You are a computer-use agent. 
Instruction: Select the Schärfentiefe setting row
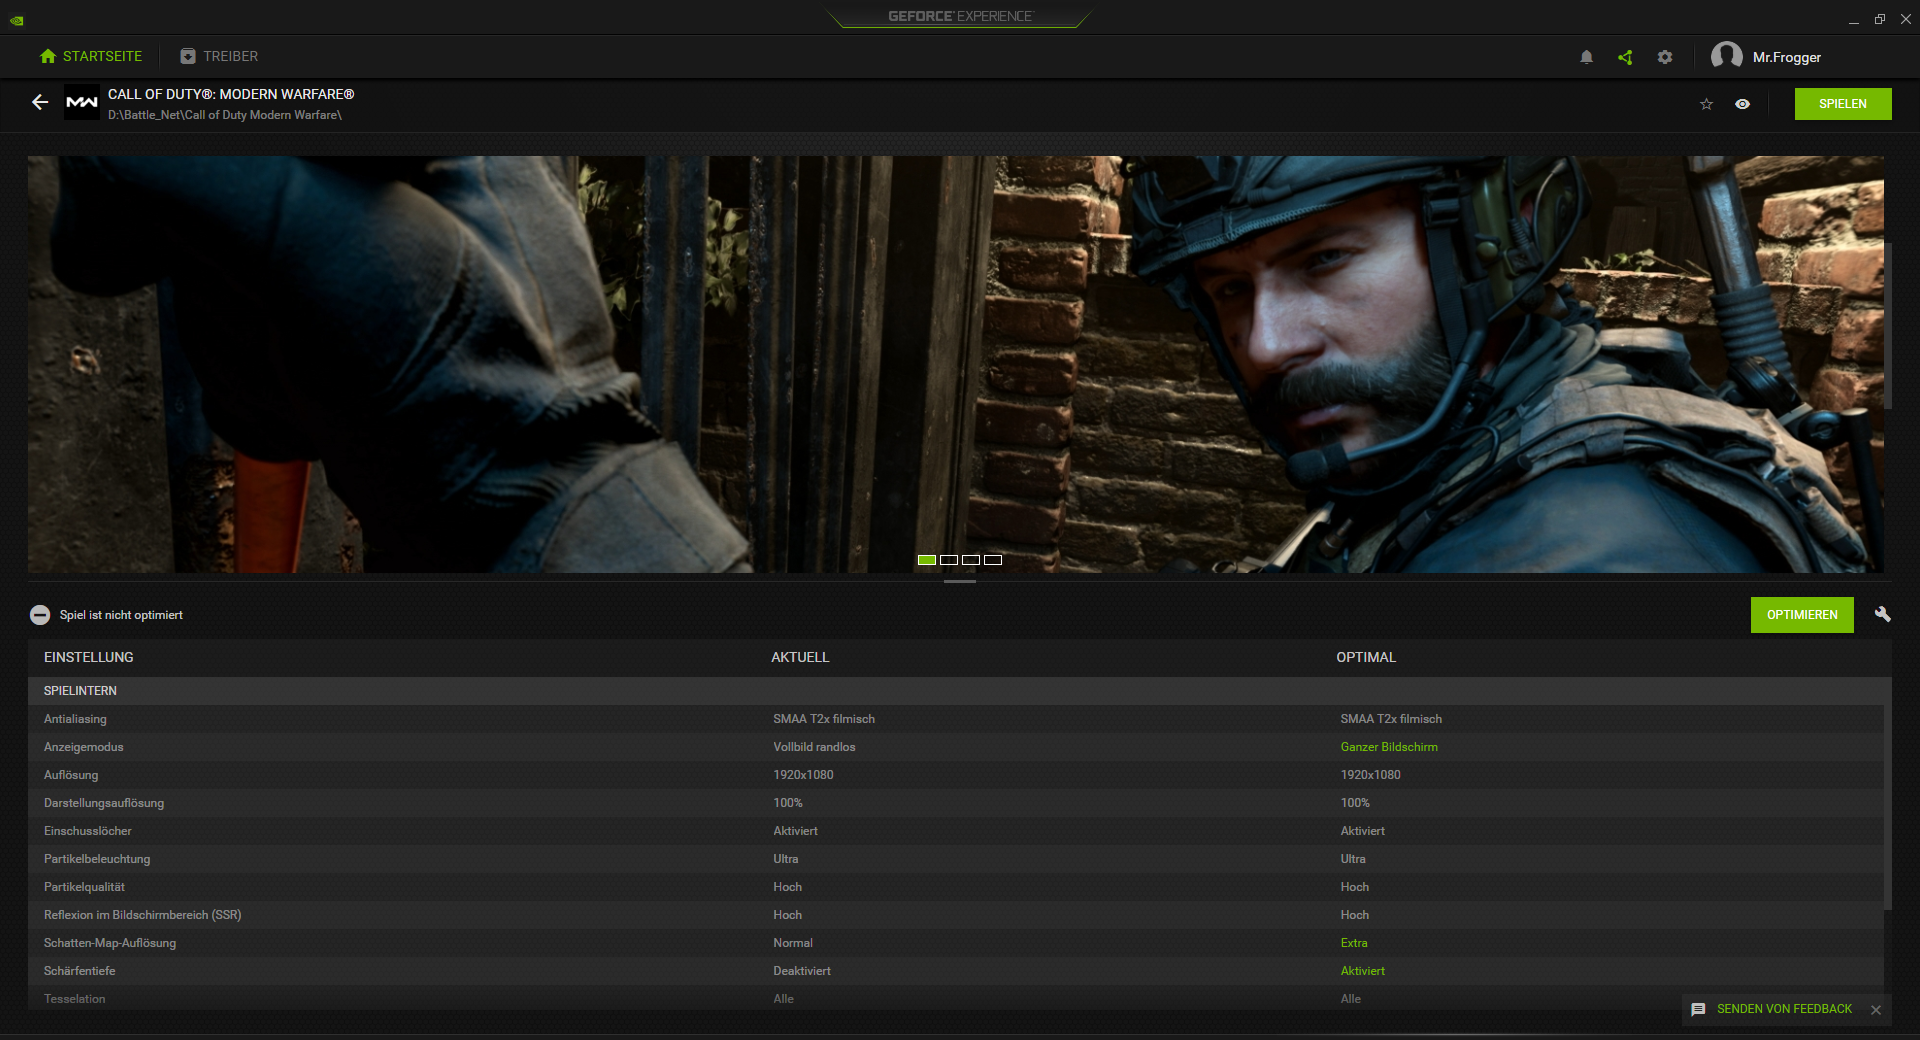tap(956, 971)
